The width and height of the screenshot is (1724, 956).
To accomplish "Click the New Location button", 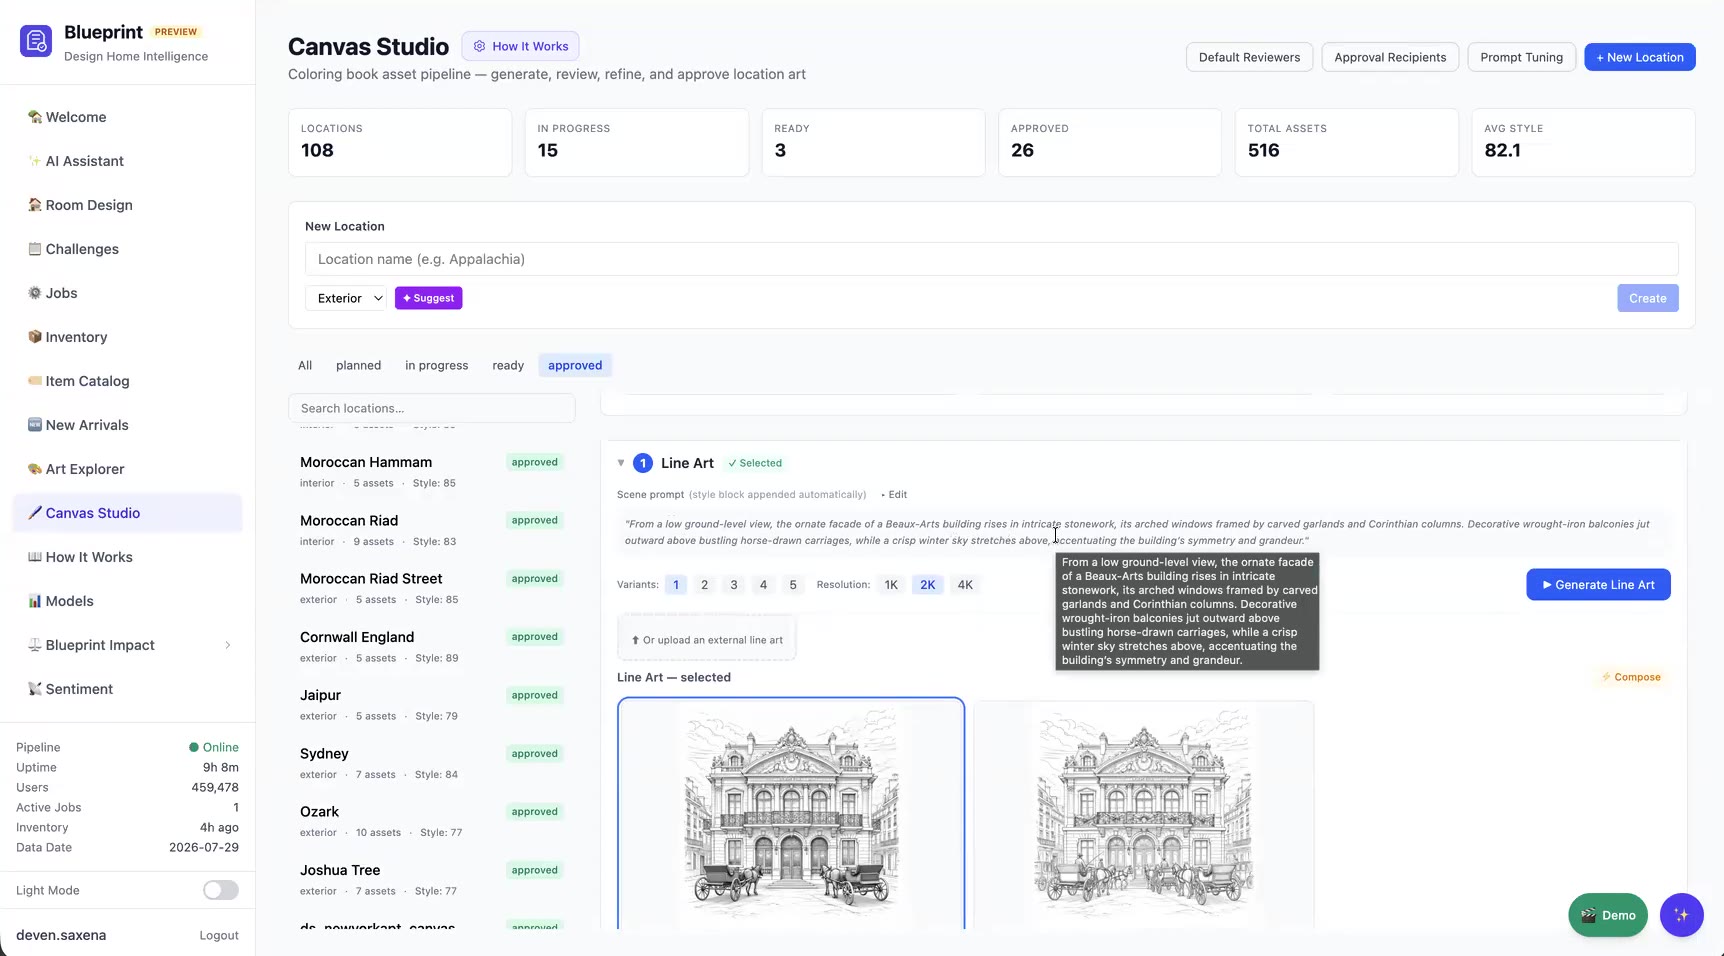I will coord(1639,57).
